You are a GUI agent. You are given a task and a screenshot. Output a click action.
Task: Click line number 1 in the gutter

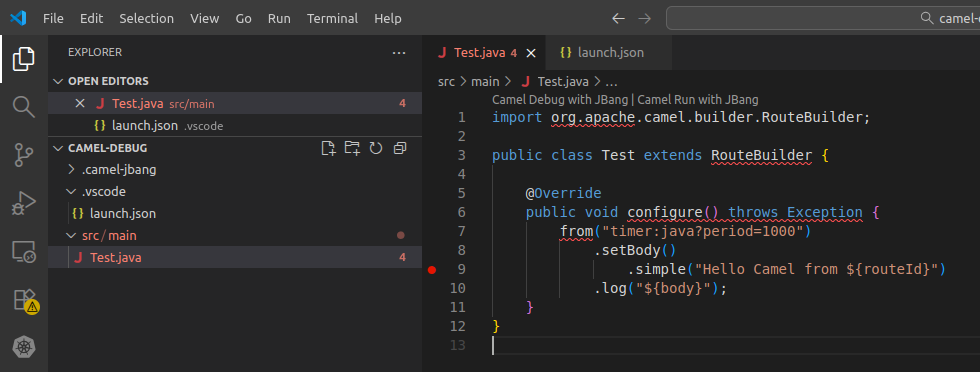click(x=461, y=117)
